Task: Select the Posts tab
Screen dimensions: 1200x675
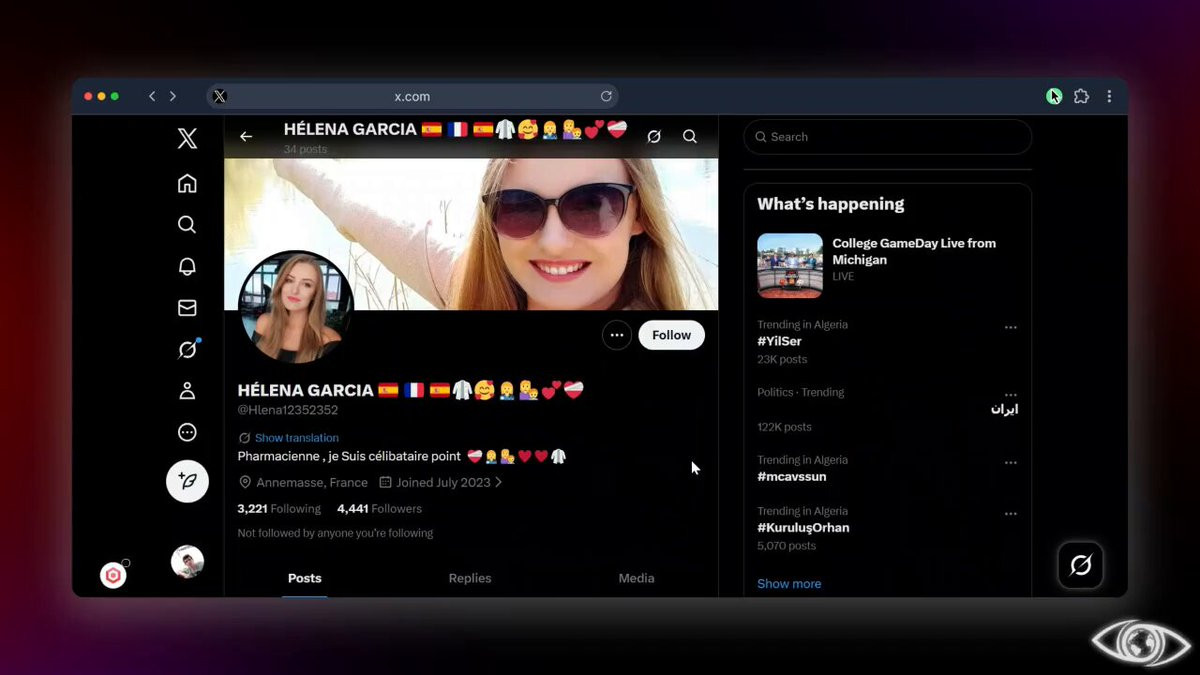Action: tap(305, 578)
